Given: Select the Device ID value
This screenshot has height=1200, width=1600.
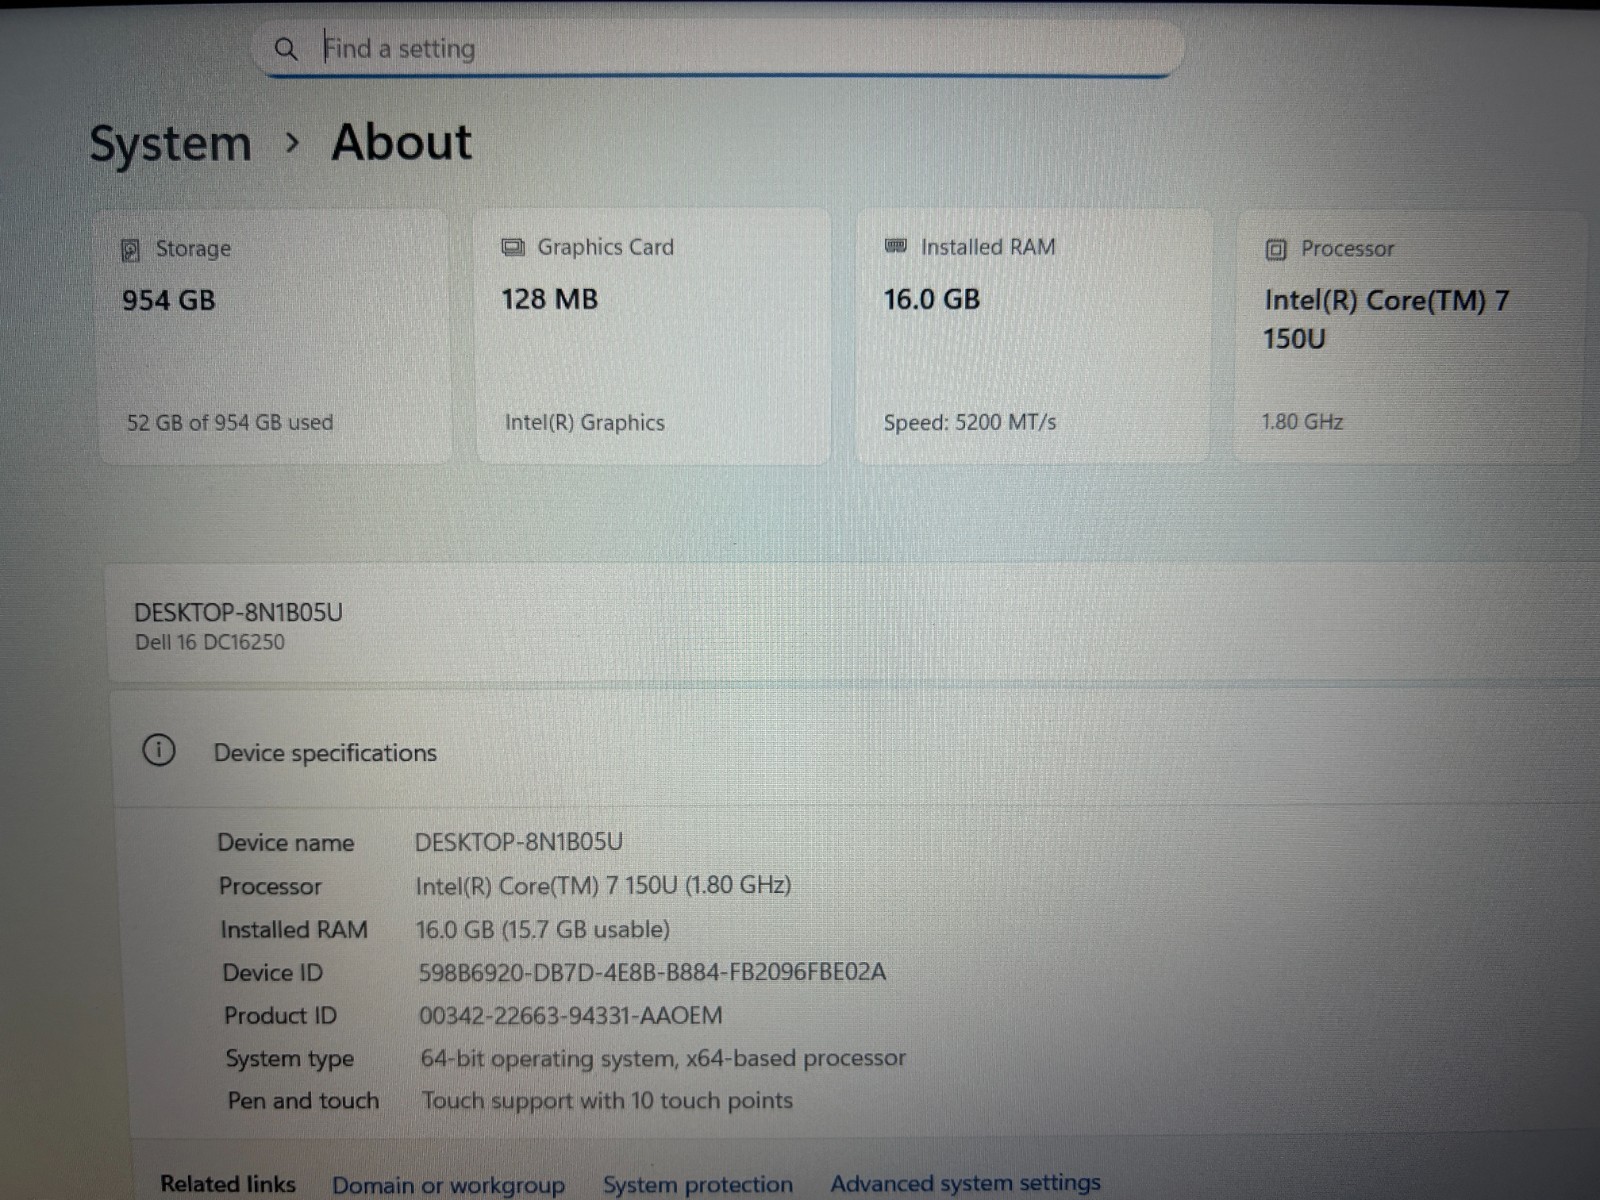Looking at the screenshot, I should click(x=652, y=972).
